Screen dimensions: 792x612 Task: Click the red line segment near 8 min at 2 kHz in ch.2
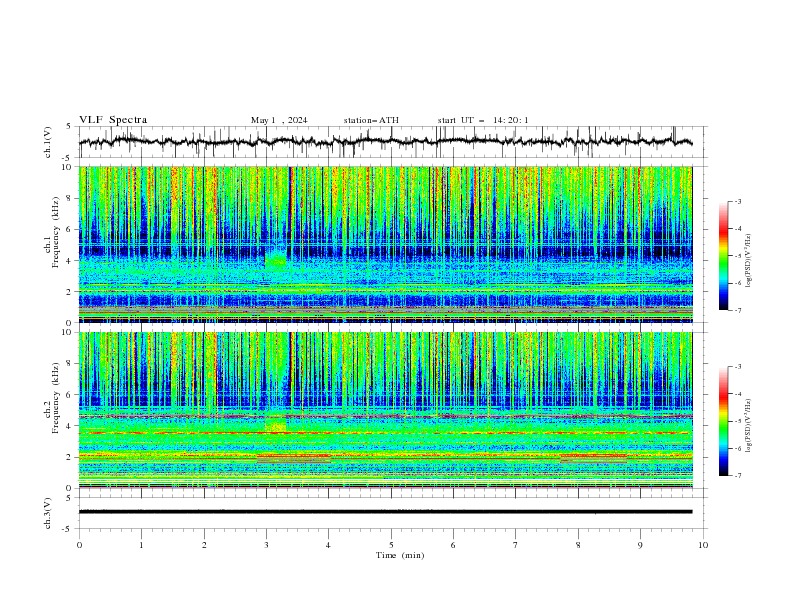(593, 456)
